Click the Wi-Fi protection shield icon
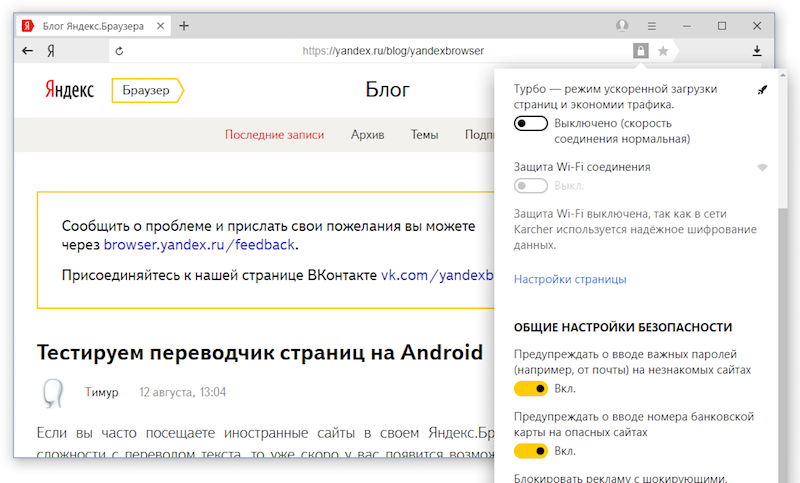The height and width of the screenshot is (483, 800). [x=762, y=167]
